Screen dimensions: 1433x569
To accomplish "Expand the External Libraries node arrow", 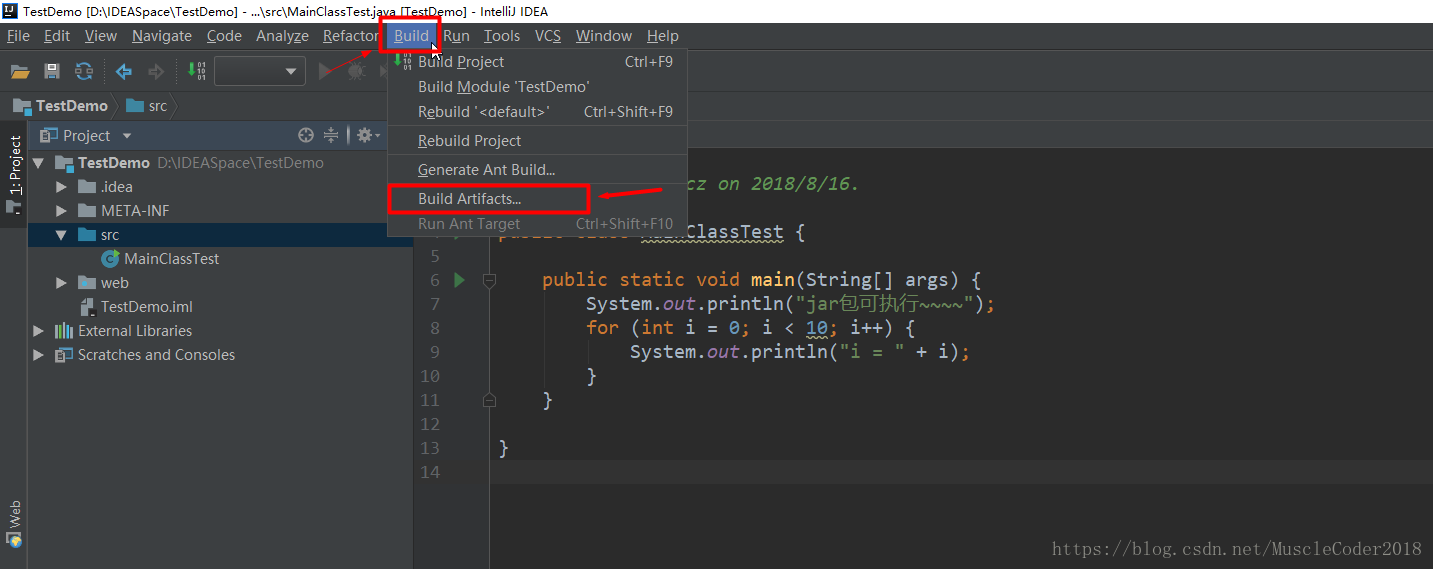I will [38, 331].
